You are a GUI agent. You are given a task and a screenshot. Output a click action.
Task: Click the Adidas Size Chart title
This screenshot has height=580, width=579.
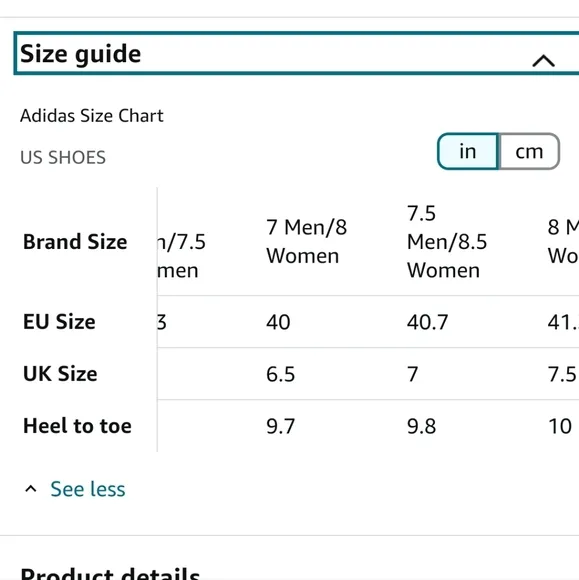tap(92, 116)
